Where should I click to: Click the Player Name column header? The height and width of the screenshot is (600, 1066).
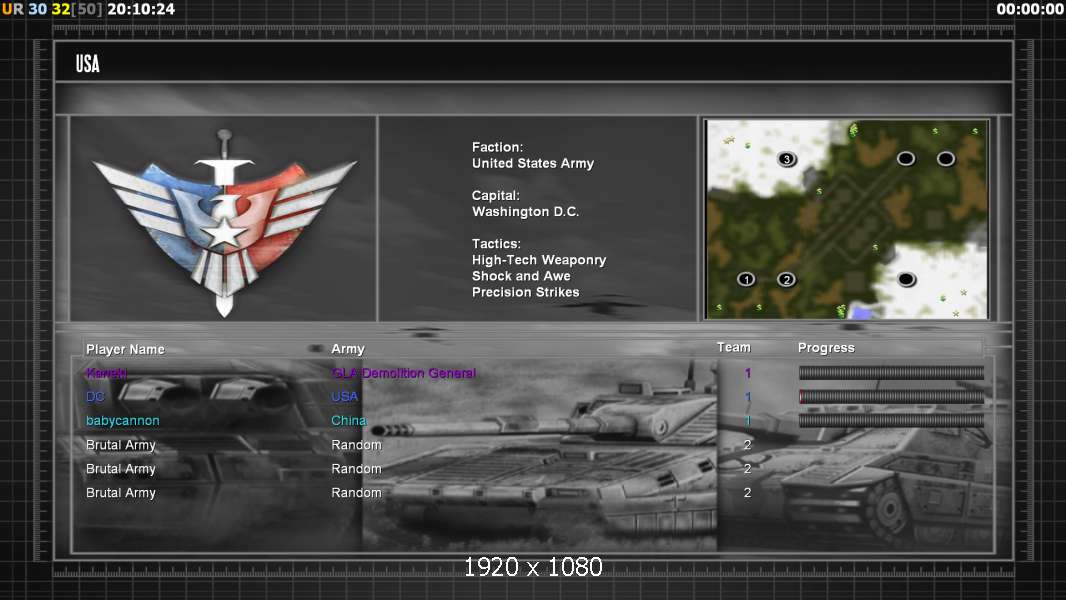(x=125, y=349)
